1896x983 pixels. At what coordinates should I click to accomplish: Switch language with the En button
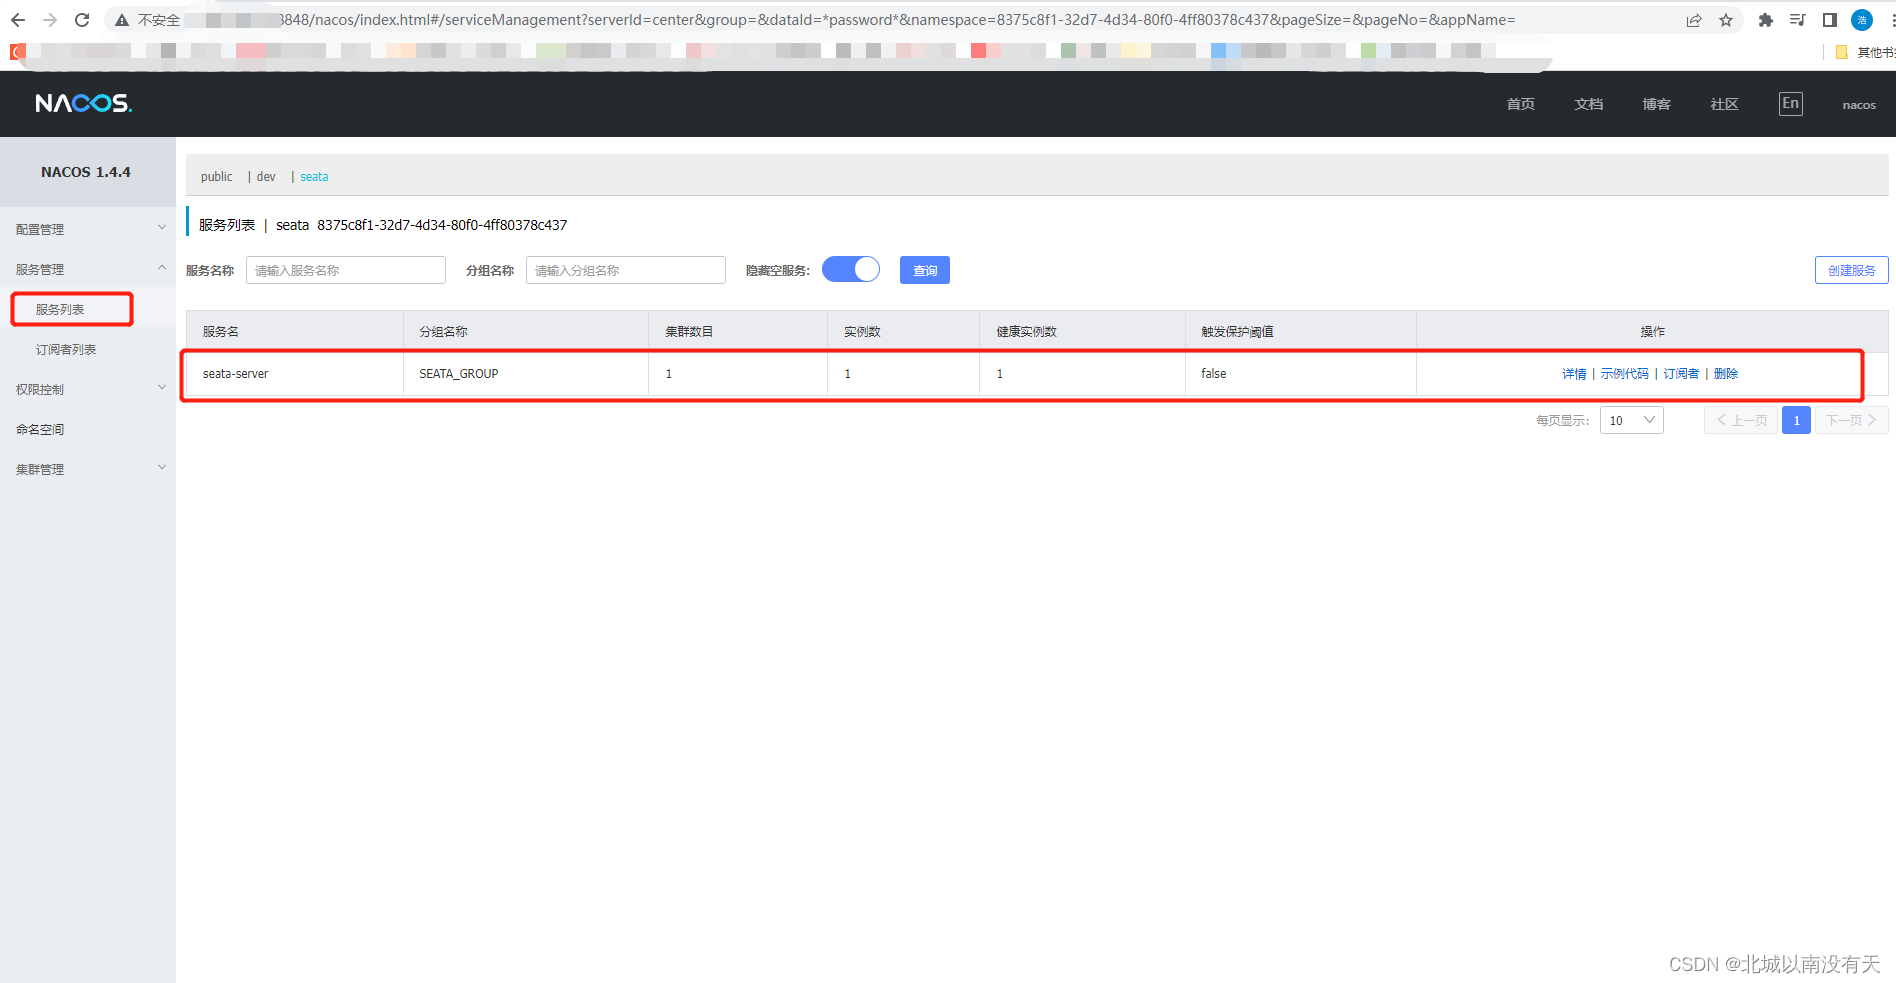[1791, 104]
